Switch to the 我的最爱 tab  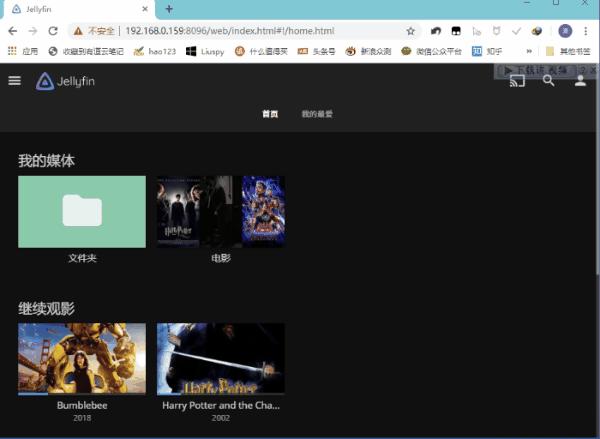[x=317, y=114]
